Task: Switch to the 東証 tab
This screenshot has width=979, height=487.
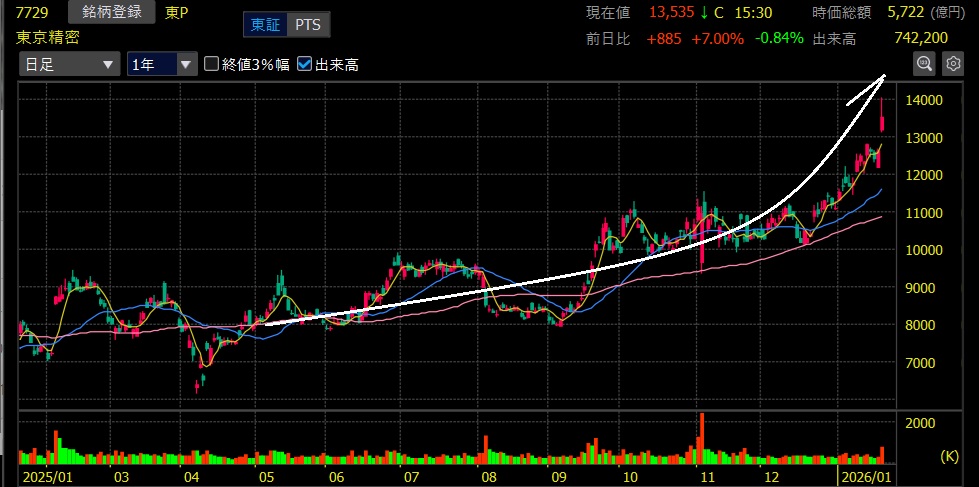Action: click(x=267, y=25)
